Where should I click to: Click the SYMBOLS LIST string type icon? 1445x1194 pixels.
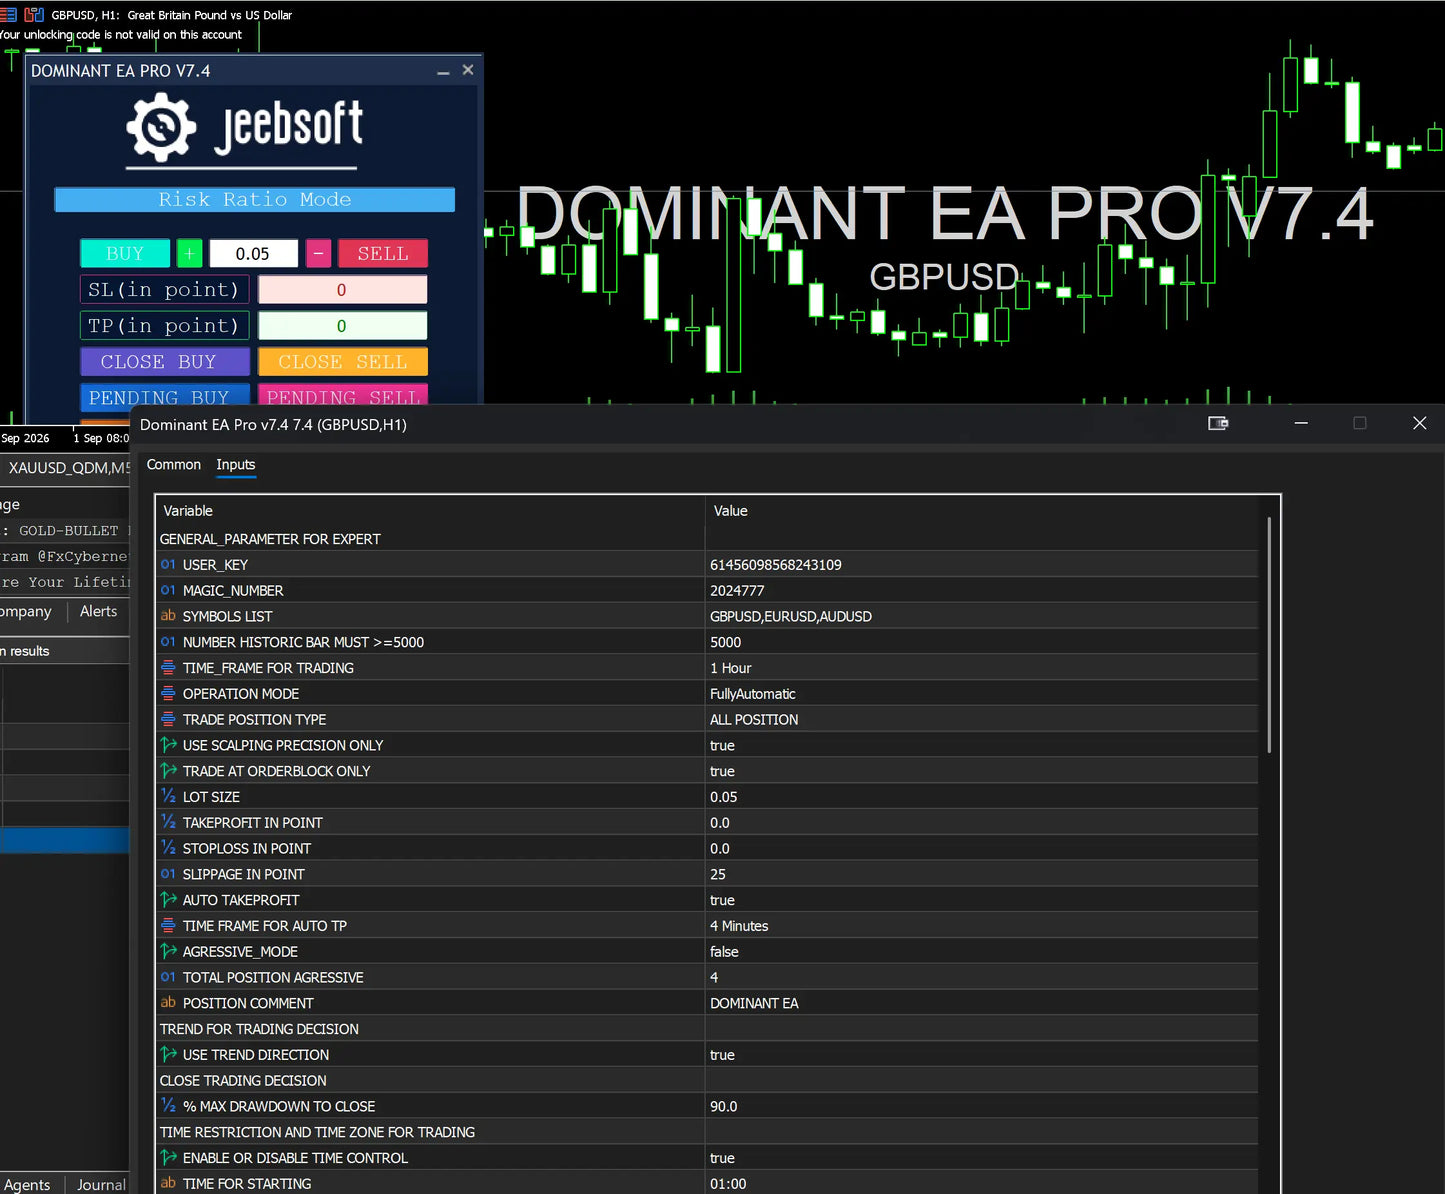point(168,616)
